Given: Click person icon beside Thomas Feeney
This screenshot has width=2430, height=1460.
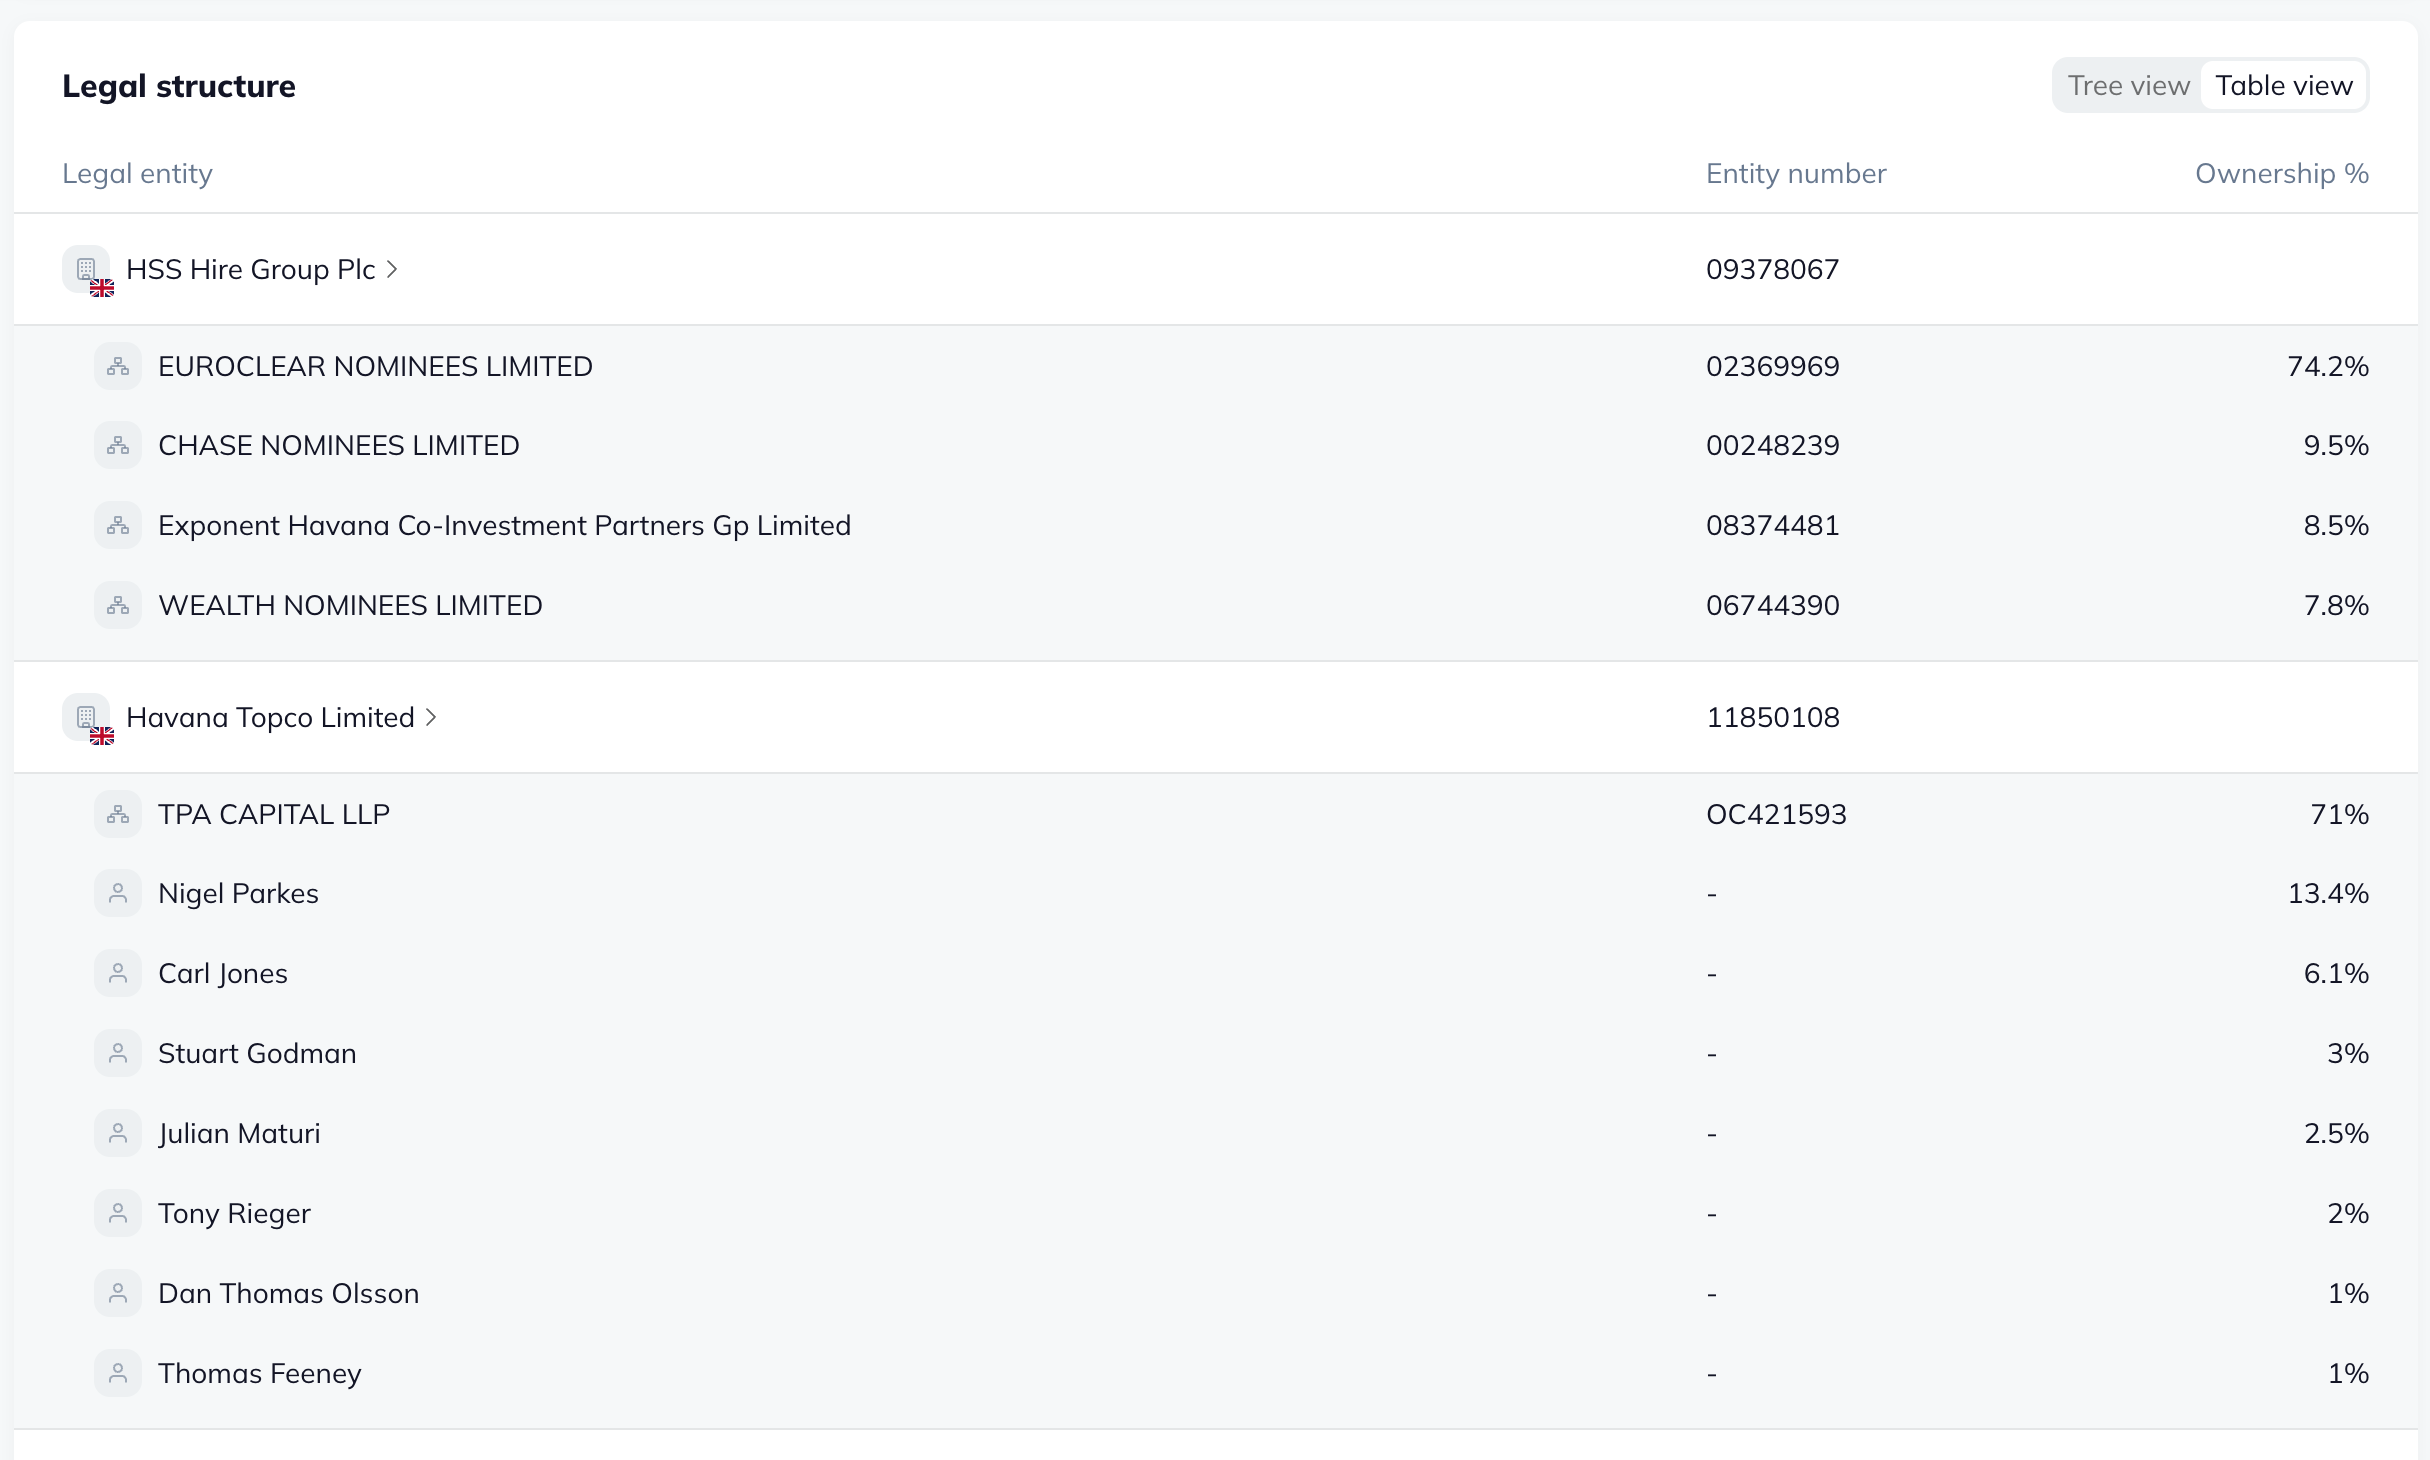Looking at the screenshot, I should (x=118, y=1373).
